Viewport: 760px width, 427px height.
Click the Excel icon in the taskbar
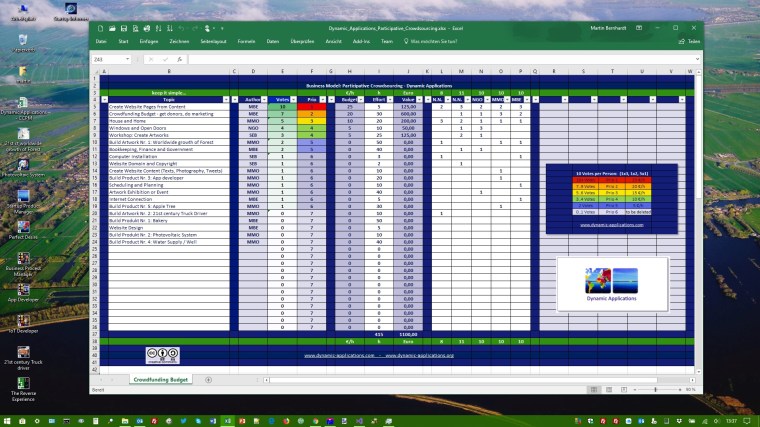(229, 420)
